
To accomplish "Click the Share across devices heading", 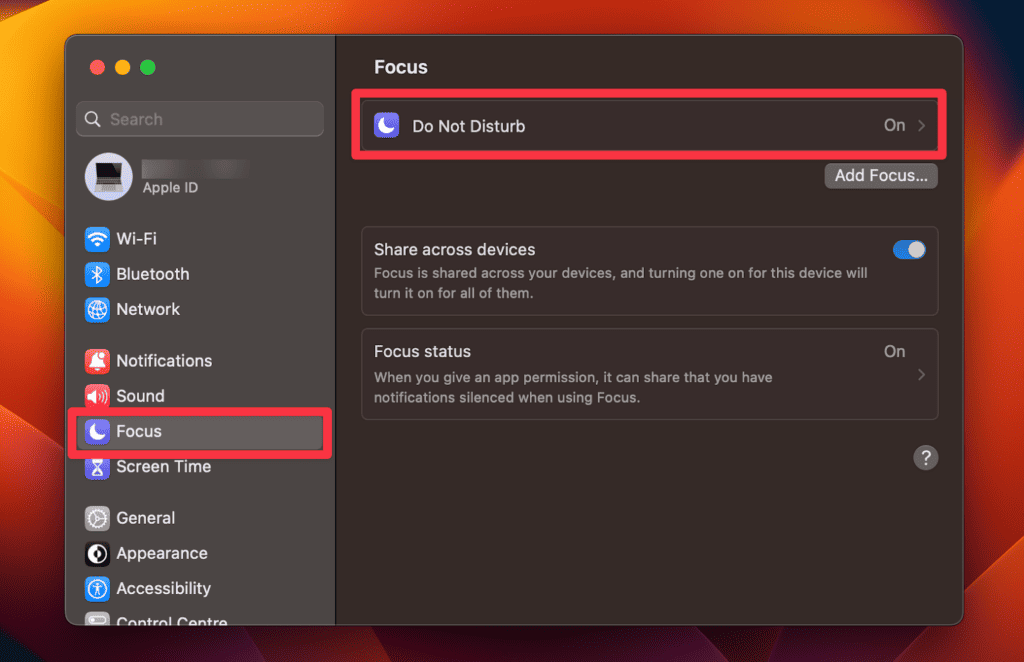I will tap(455, 249).
